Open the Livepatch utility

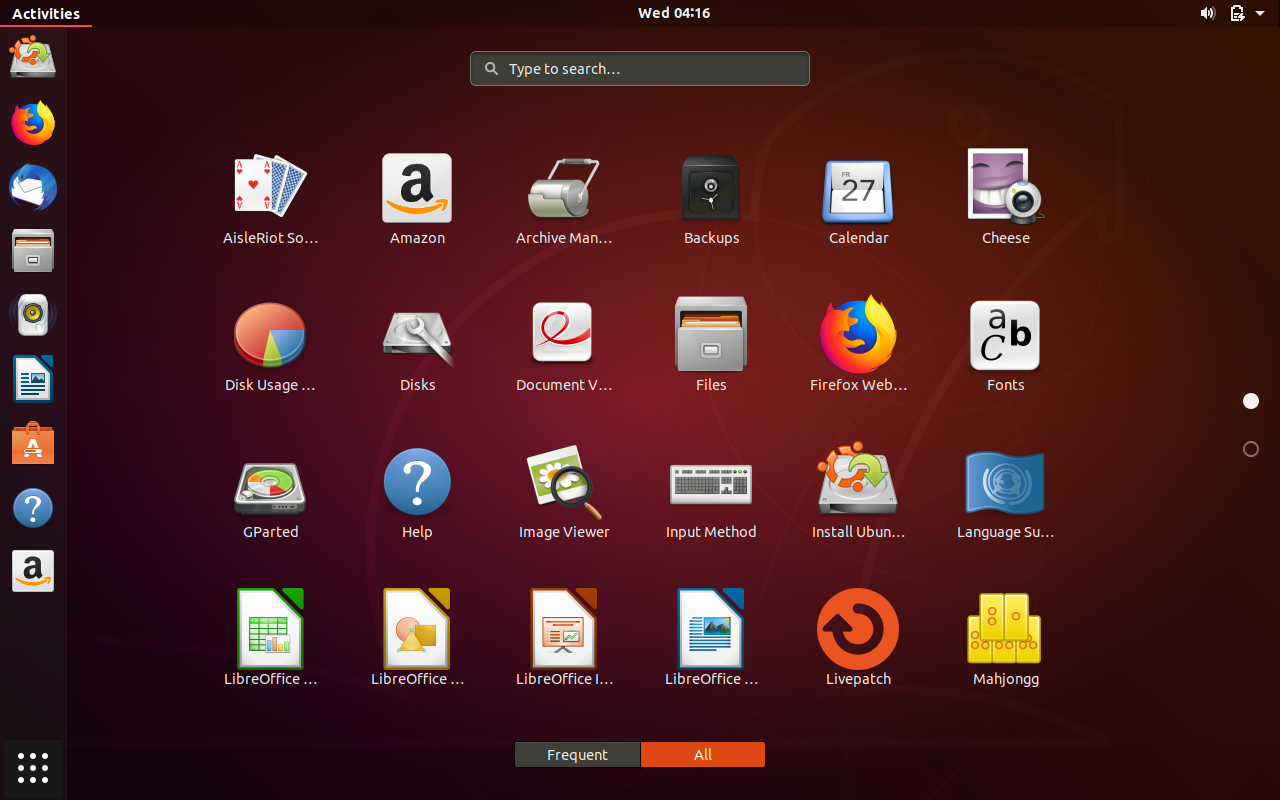tap(858, 628)
